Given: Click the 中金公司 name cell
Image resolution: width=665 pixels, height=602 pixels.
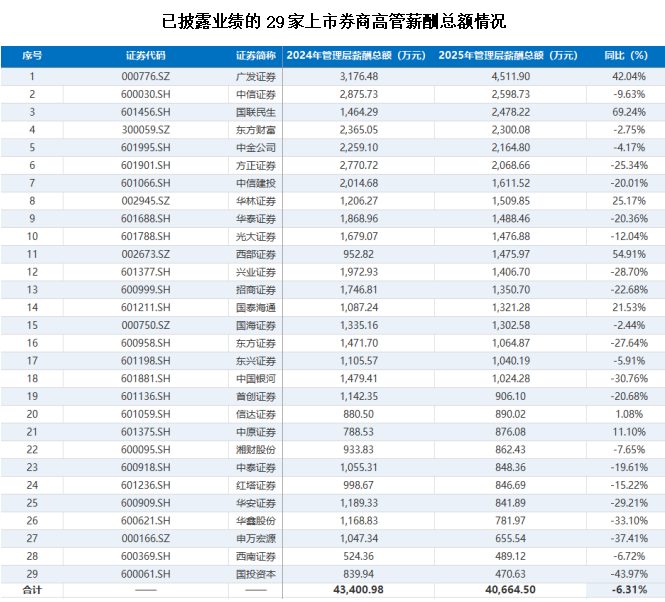Looking at the screenshot, I should [x=256, y=148].
